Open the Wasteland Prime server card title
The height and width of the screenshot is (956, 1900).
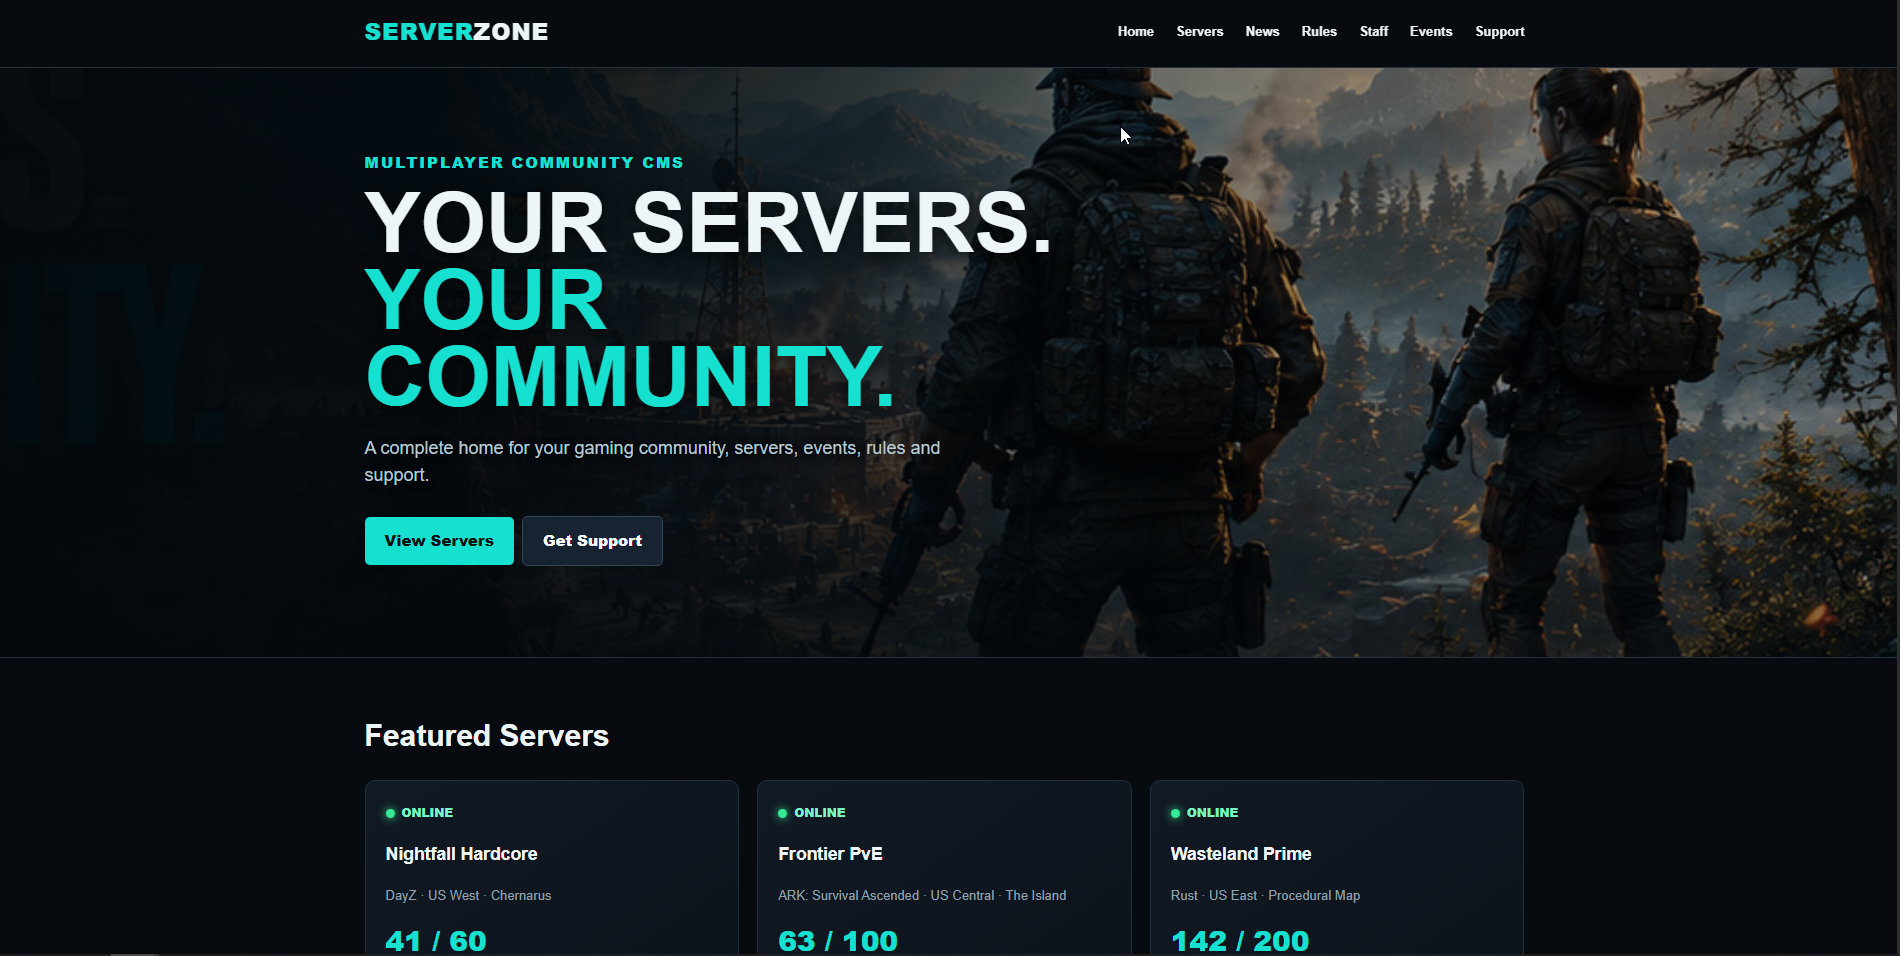tap(1241, 854)
